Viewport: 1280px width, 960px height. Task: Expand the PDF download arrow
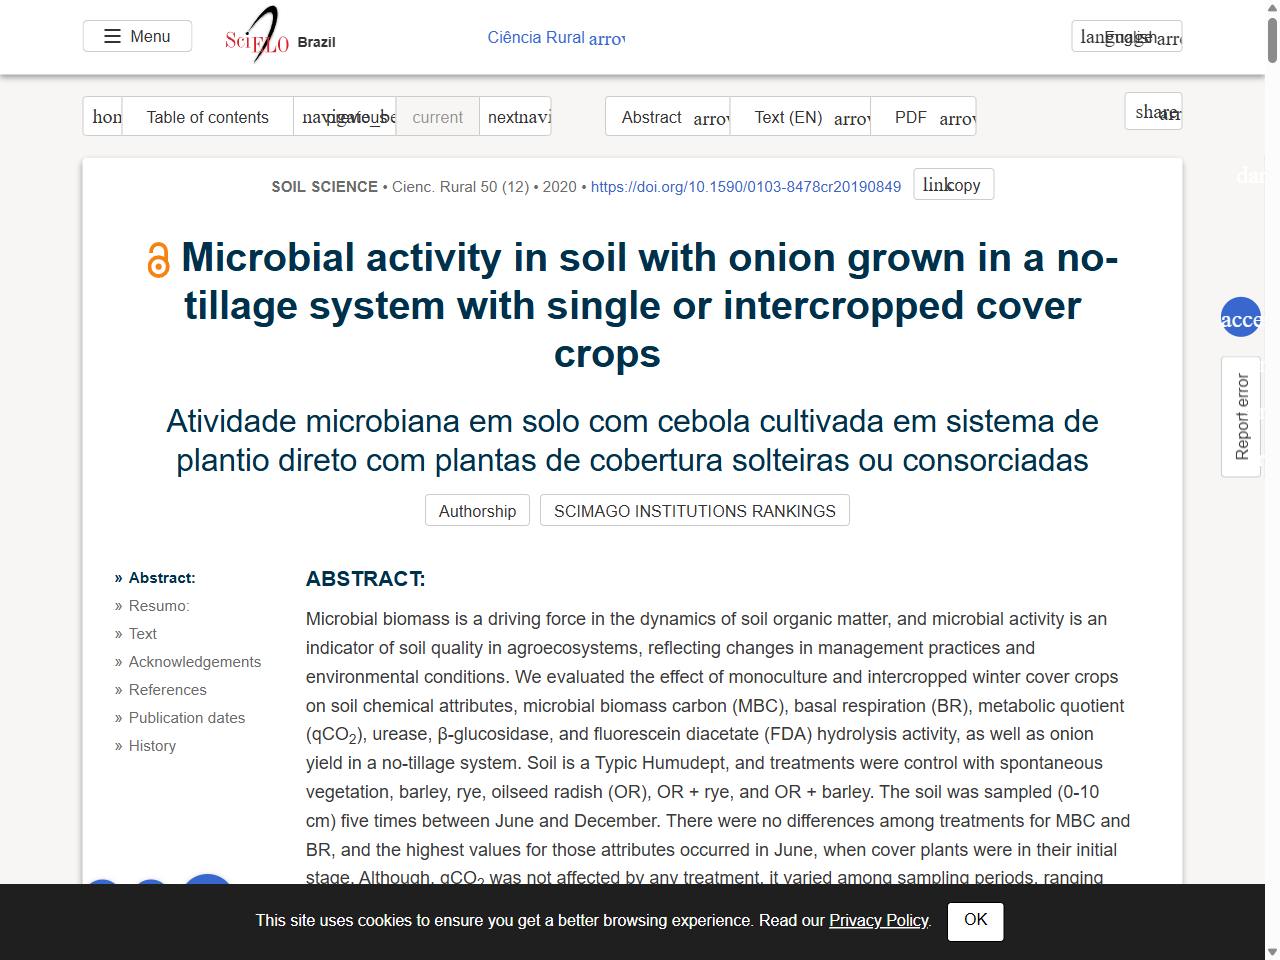click(x=957, y=118)
